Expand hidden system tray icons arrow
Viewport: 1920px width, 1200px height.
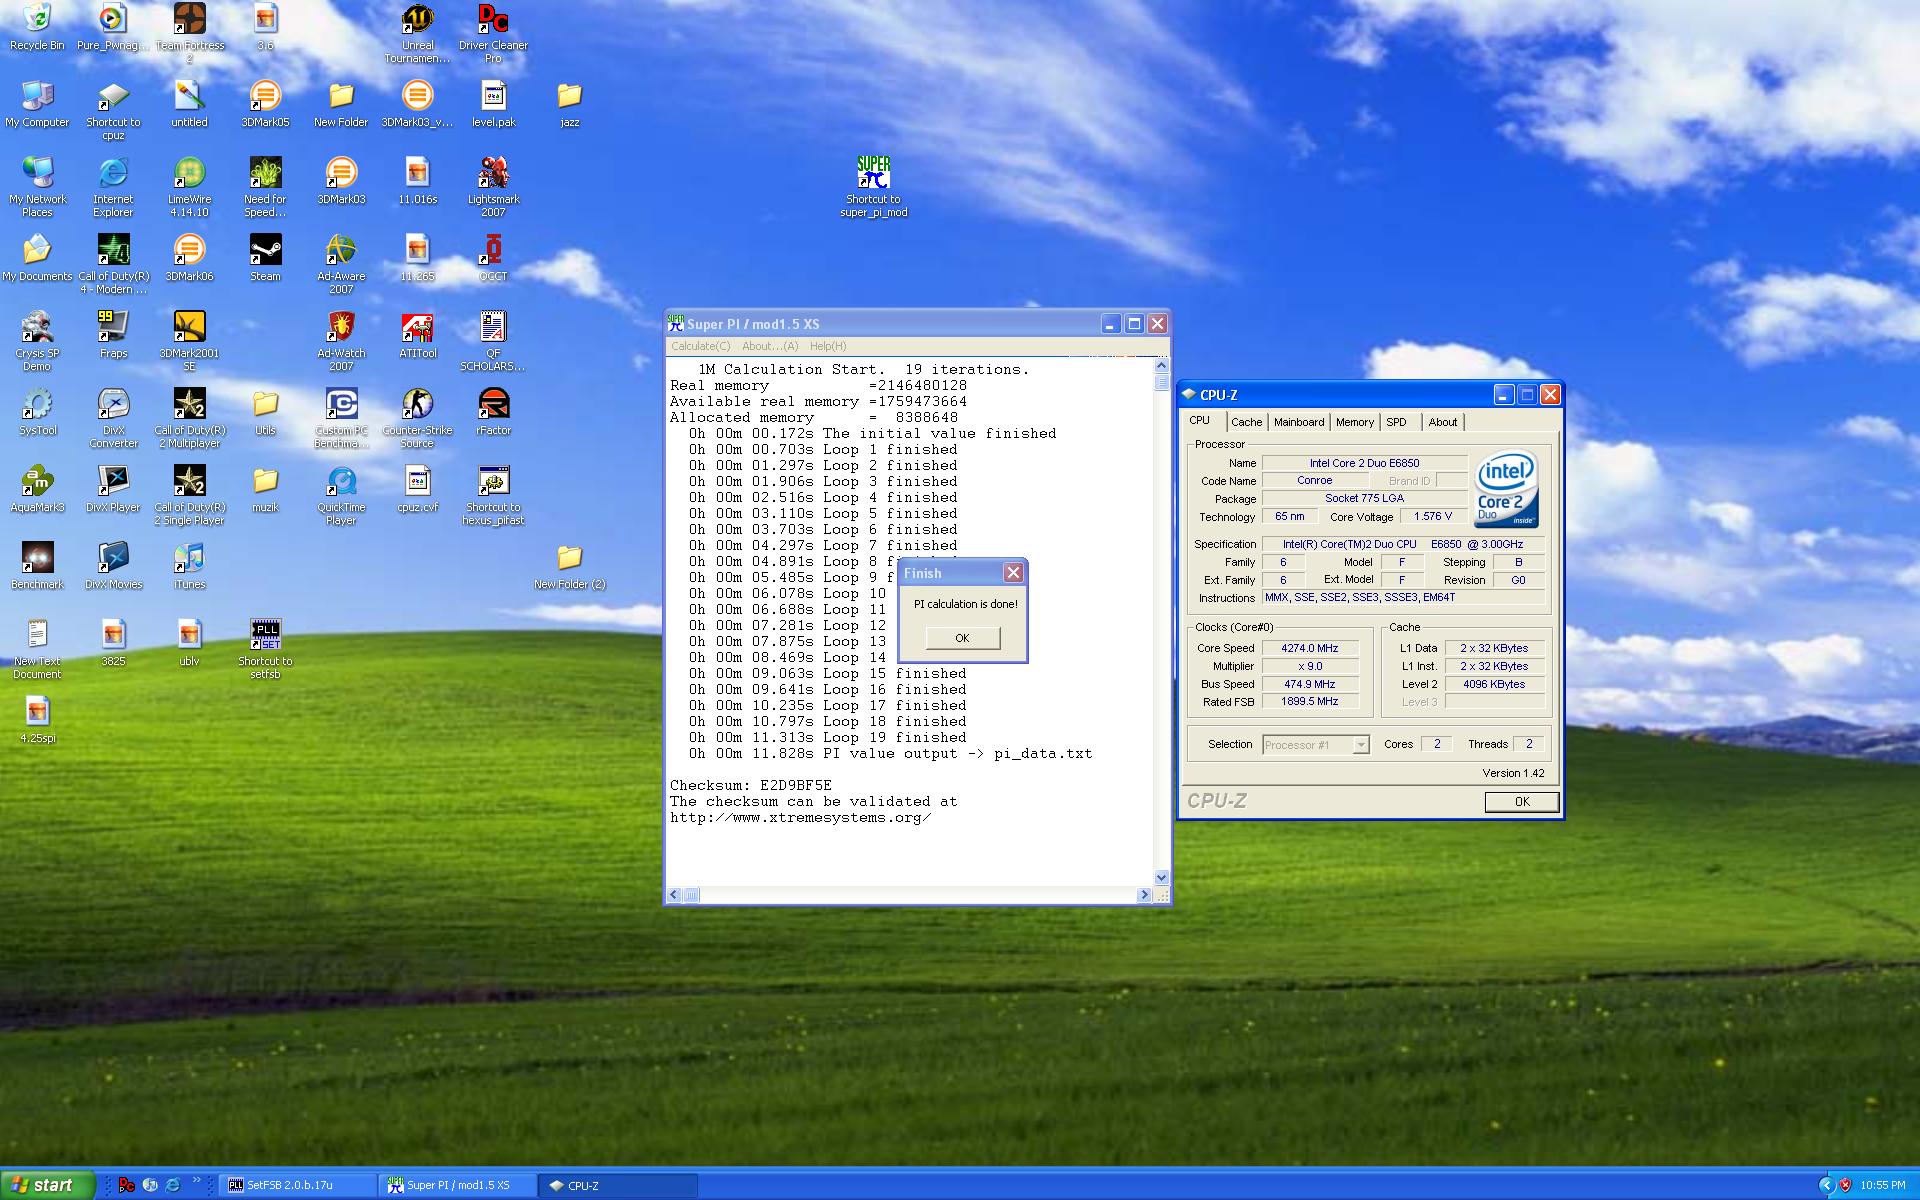coord(1825,1185)
